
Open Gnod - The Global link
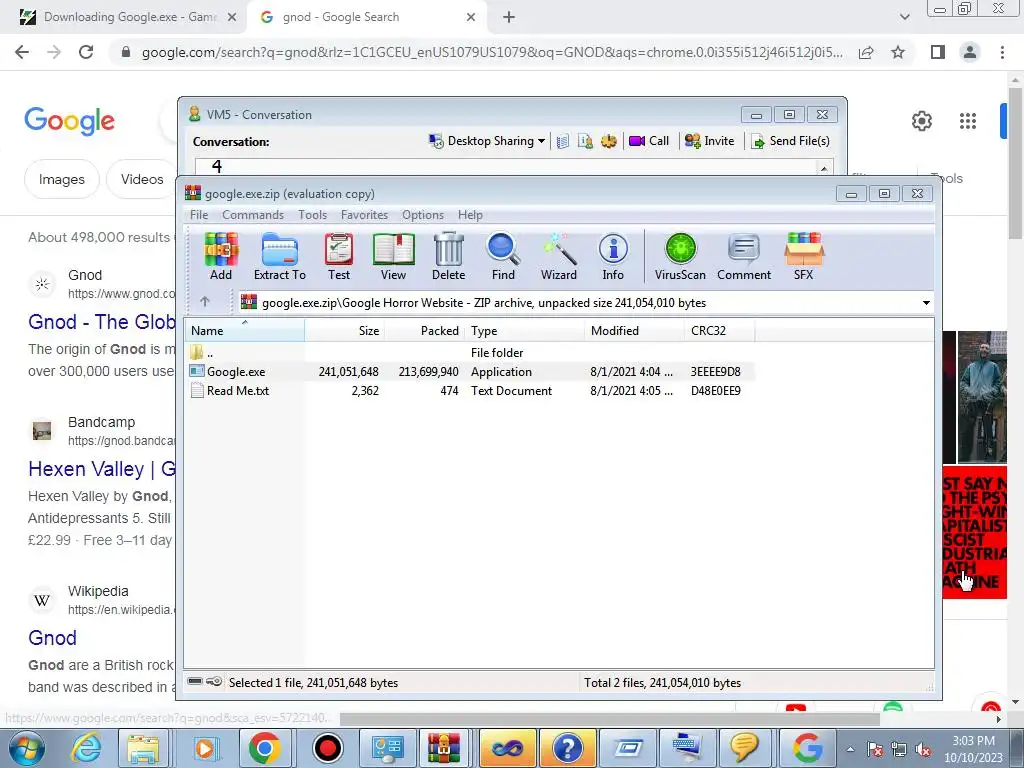[x=102, y=322]
